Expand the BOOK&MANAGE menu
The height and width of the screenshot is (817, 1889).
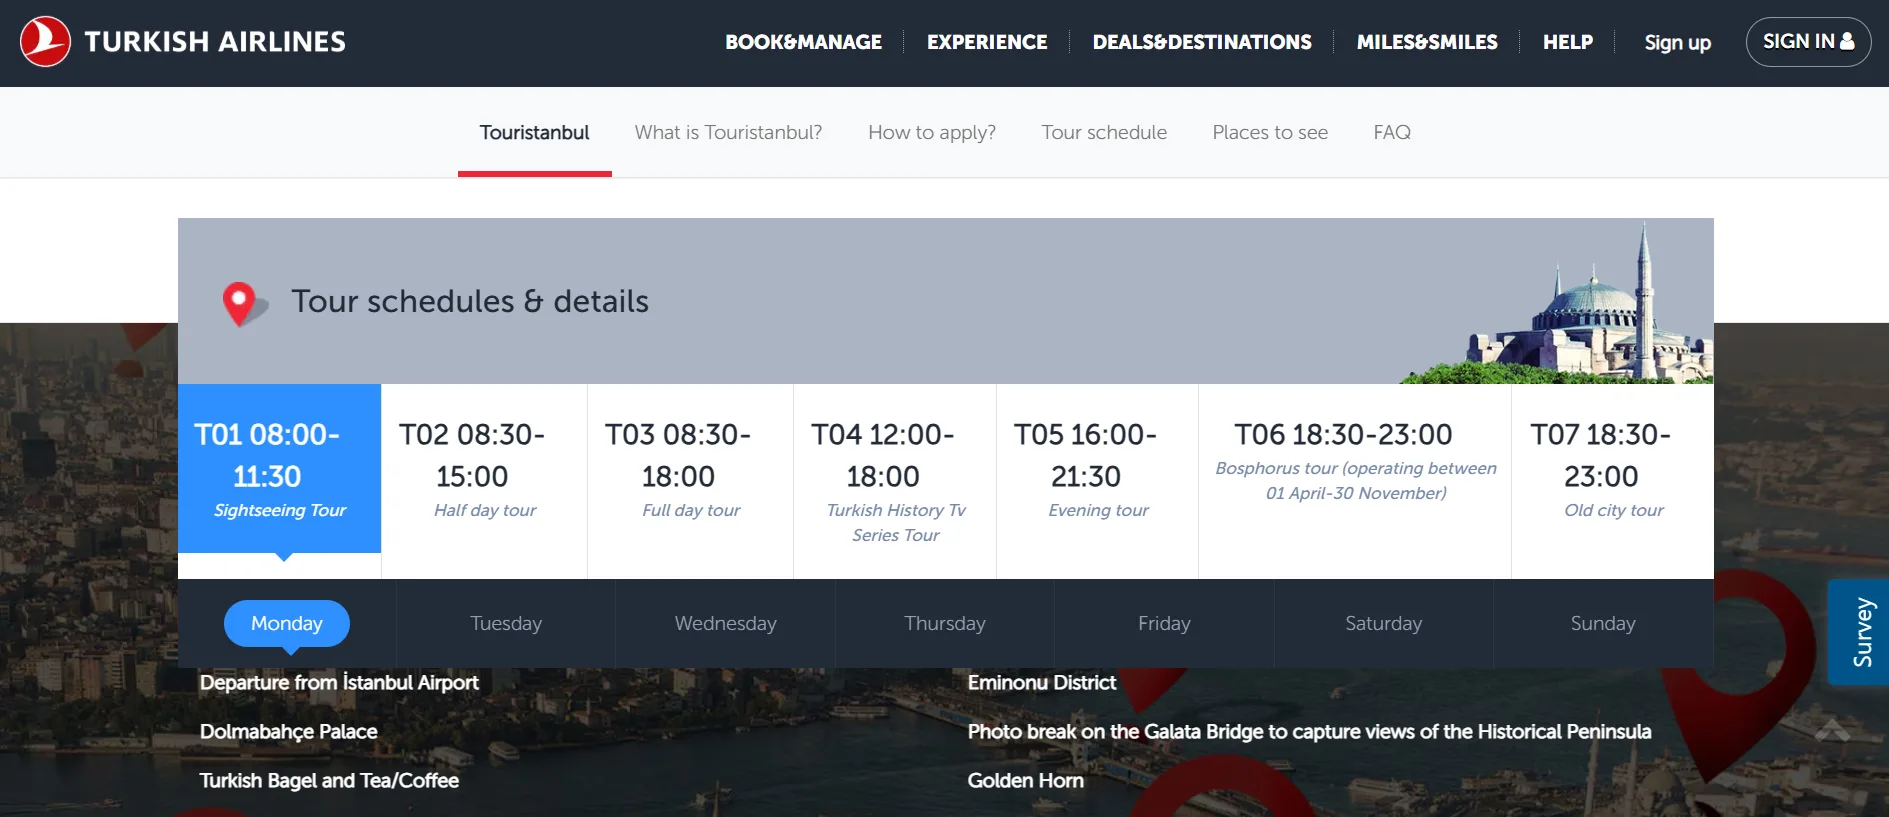803,42
